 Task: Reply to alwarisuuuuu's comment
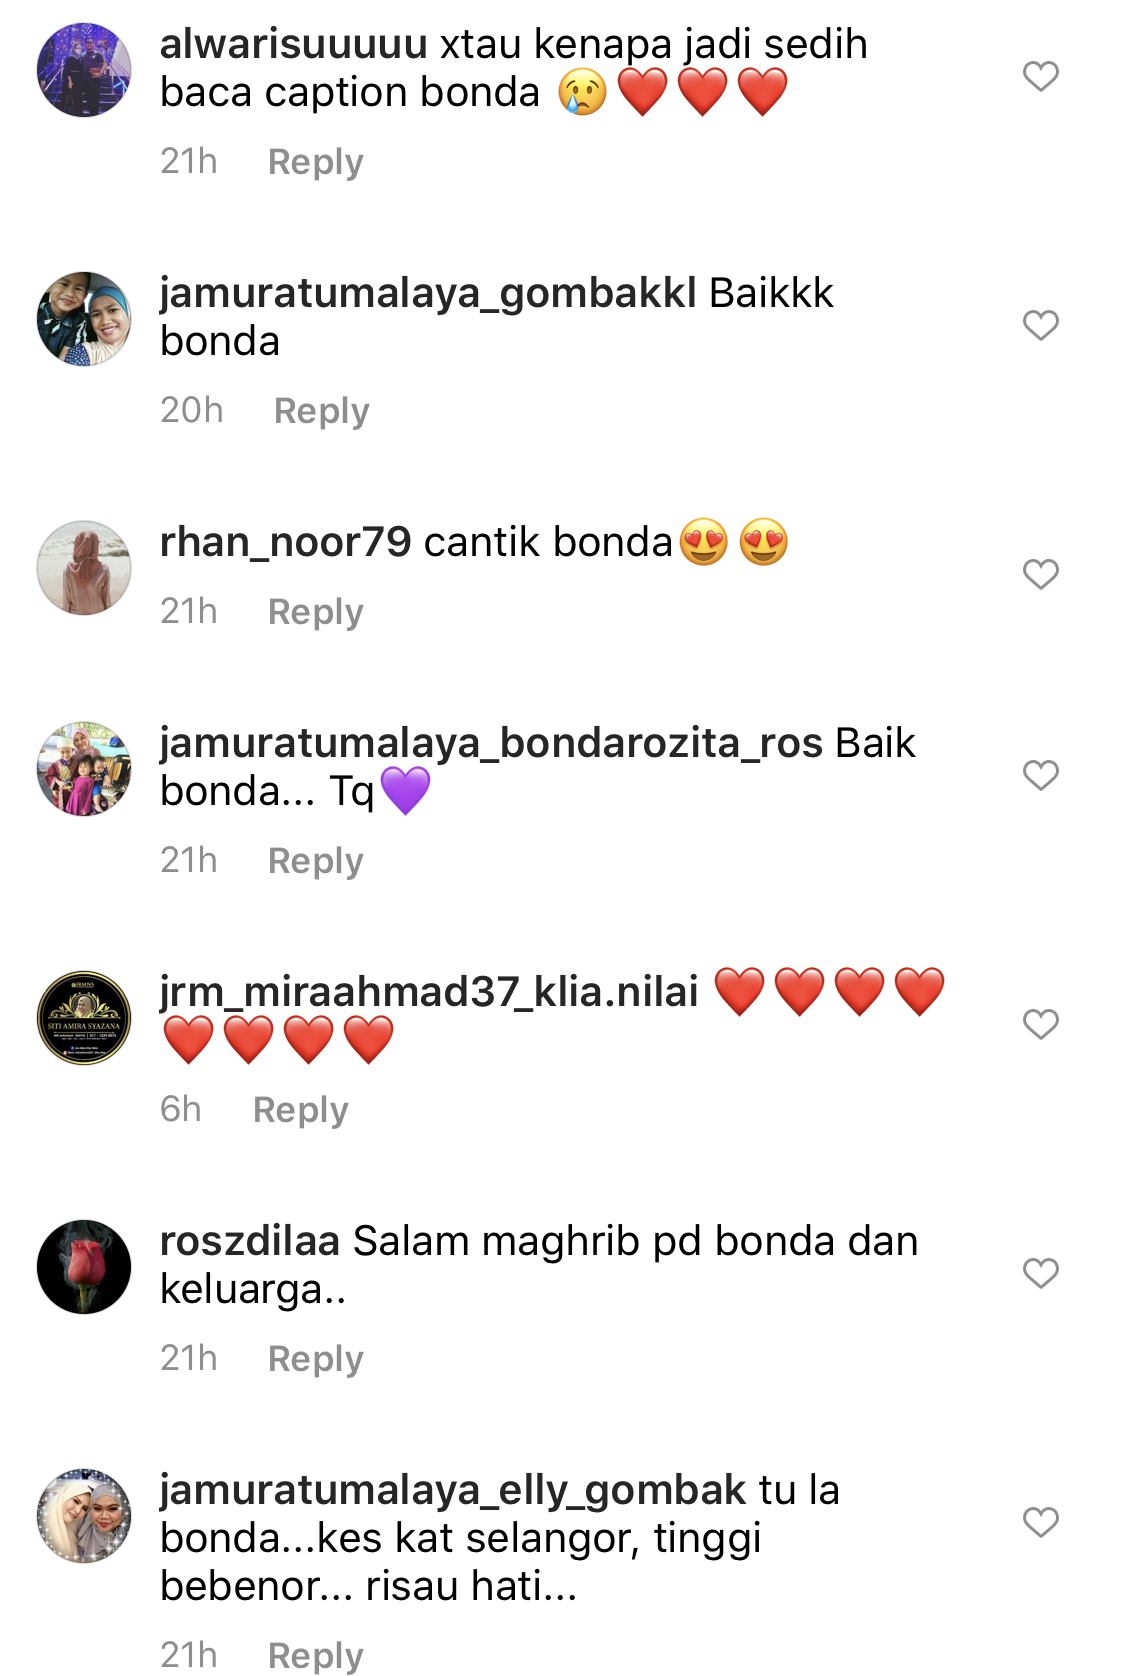click(315, 162)
